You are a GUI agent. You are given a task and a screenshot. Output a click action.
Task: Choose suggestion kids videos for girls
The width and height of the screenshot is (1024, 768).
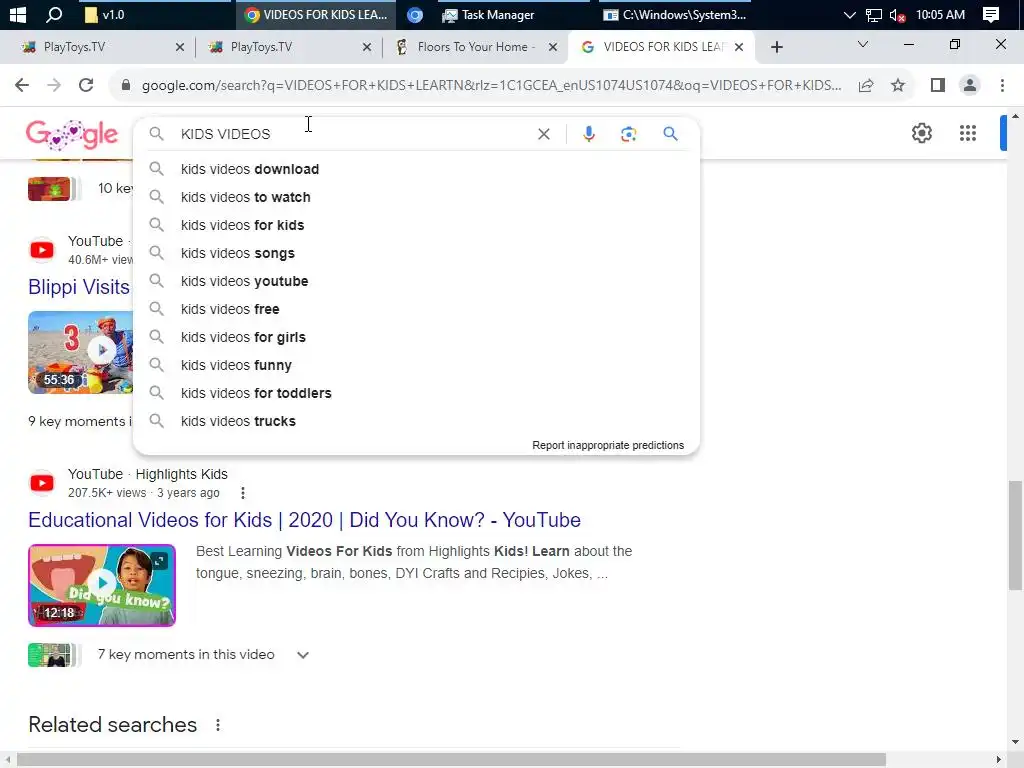coord(416,338)
